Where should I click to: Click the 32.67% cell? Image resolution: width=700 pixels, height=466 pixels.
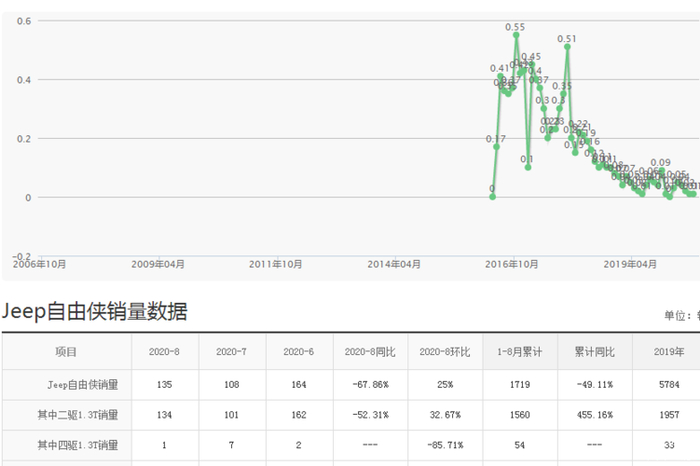tap(445, 415)
